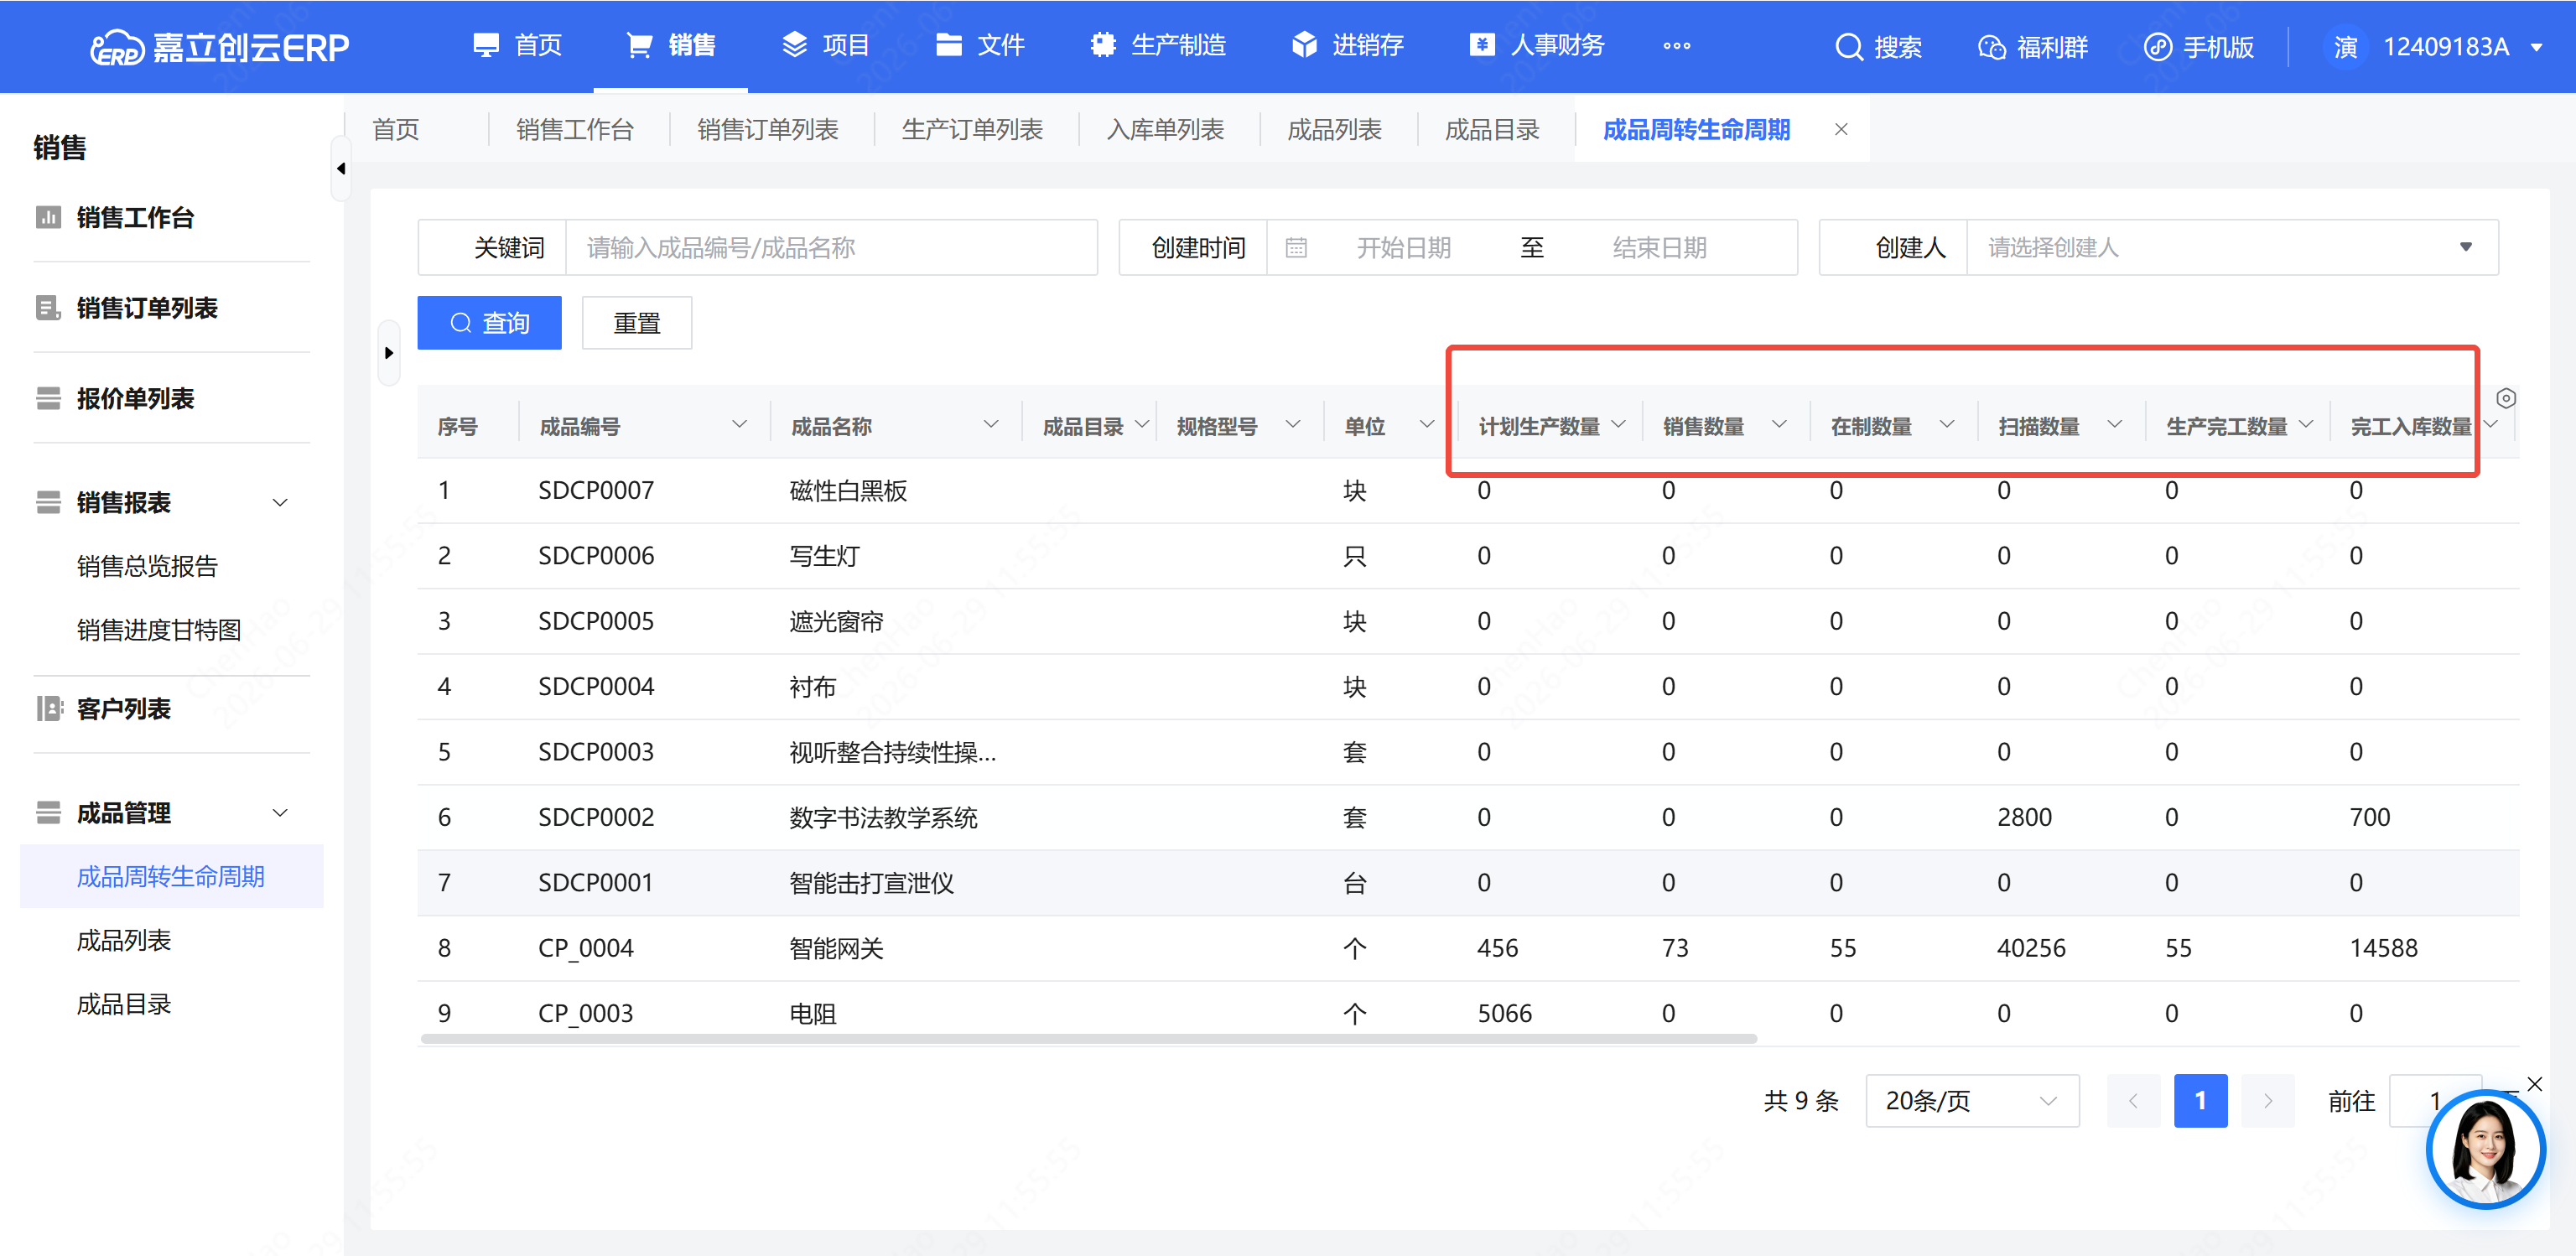The image size is (2576, 1256).
Task: Open the 成品编号 column filter chevron
Action: pyautogui.click(x=739, y=424)
